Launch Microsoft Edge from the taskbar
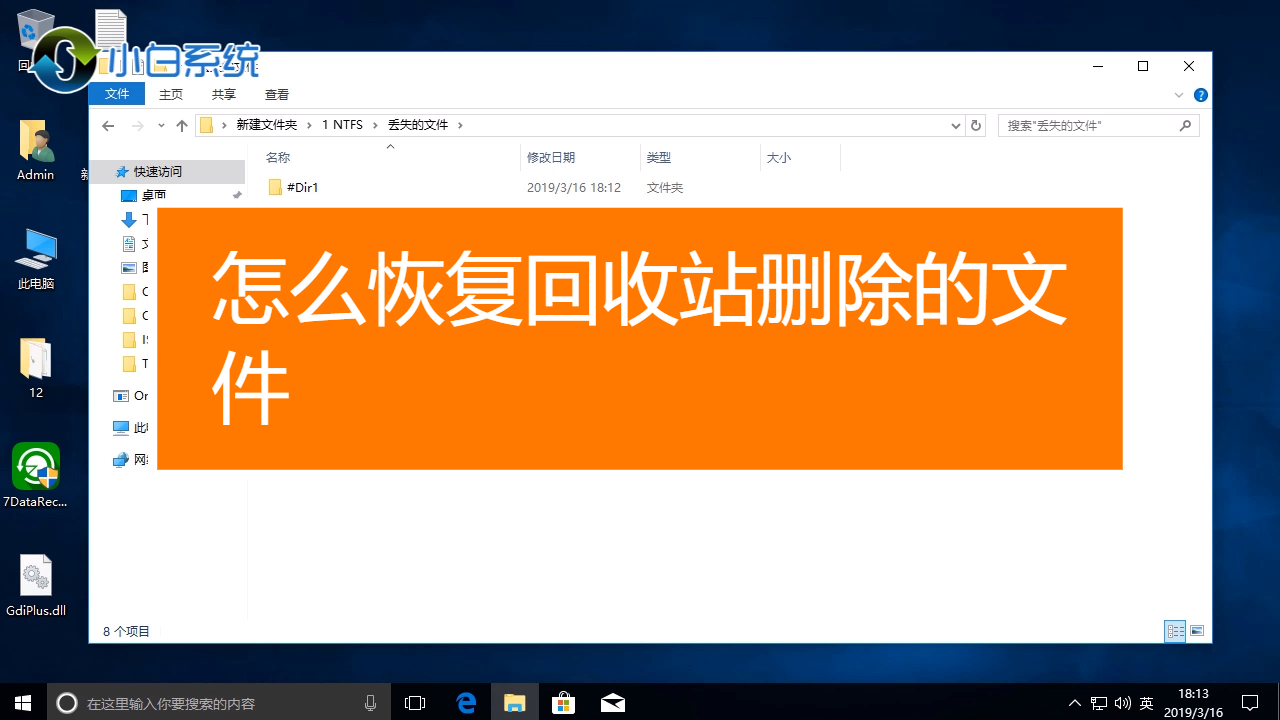Viewport: 1280px width, 720px height. (x=466, y=703)
